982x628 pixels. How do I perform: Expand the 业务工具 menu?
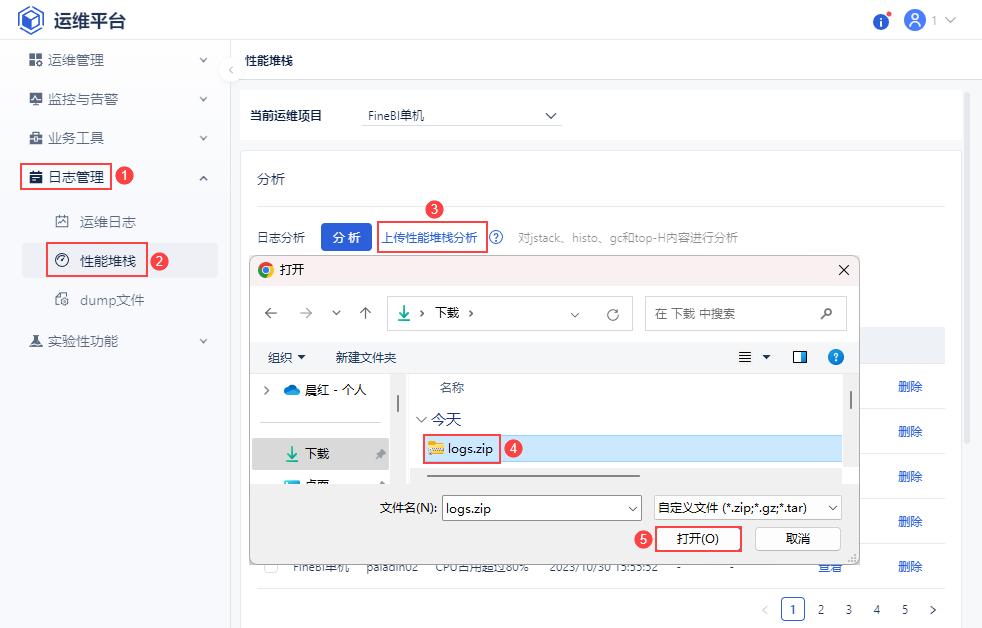tap(119, 138)
